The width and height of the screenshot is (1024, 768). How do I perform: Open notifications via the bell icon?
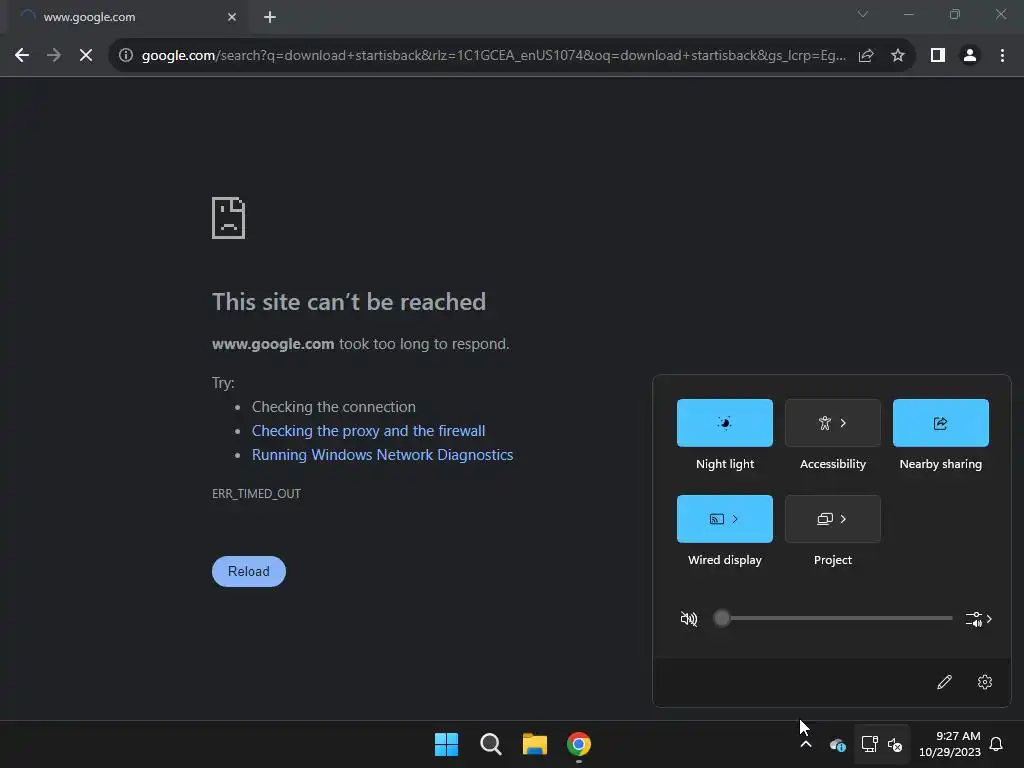996,744
